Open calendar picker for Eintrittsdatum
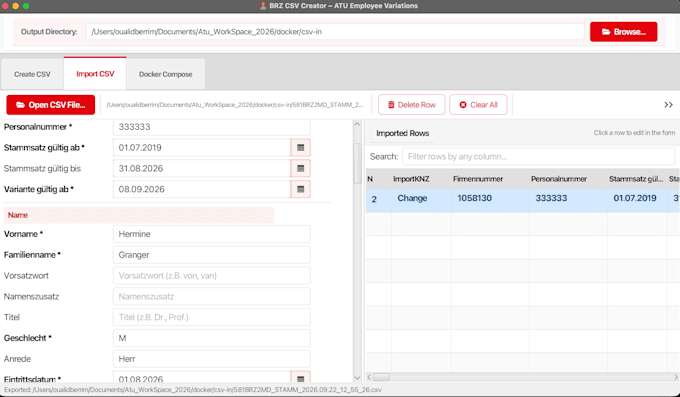Screen dimensions: 680x397 [x=301, y=378]
